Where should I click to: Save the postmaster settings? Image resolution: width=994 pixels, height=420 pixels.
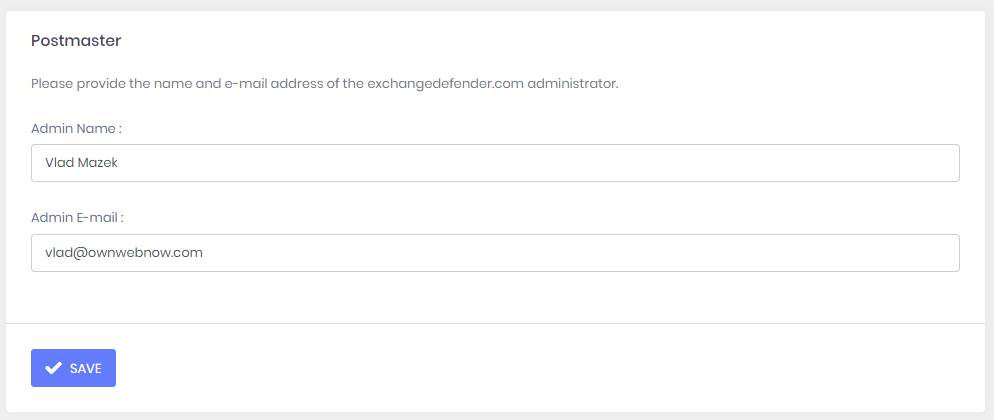pyautogui.click(x=73, y=368)
